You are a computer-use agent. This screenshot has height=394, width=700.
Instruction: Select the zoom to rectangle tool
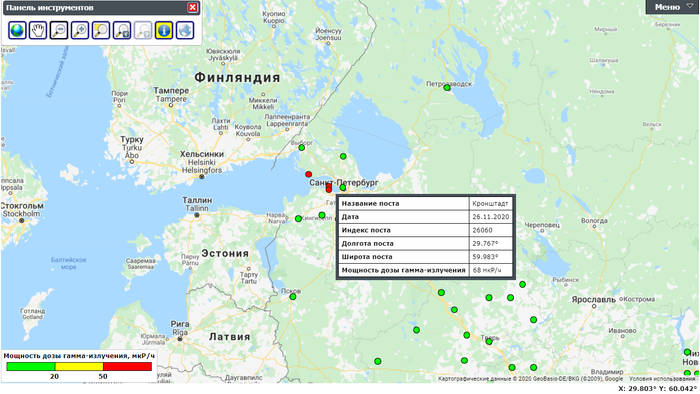(101, 30)
